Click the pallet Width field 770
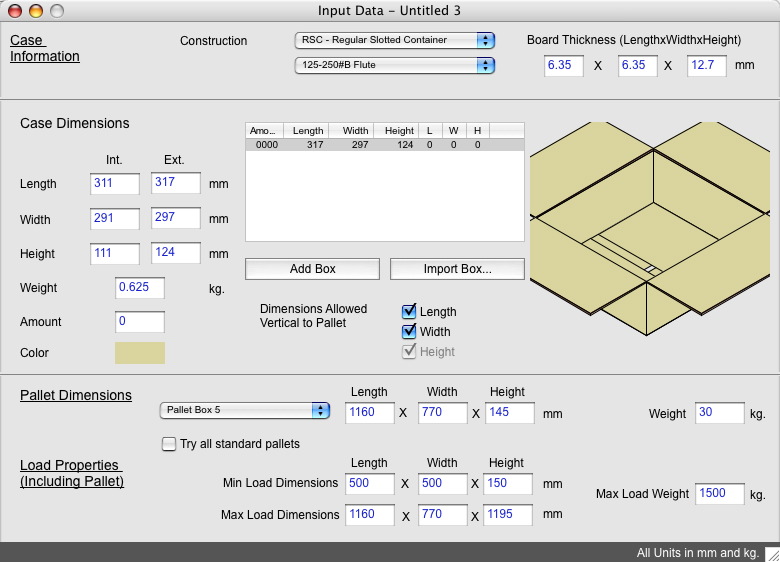780x562 pixels. [442, 413]
